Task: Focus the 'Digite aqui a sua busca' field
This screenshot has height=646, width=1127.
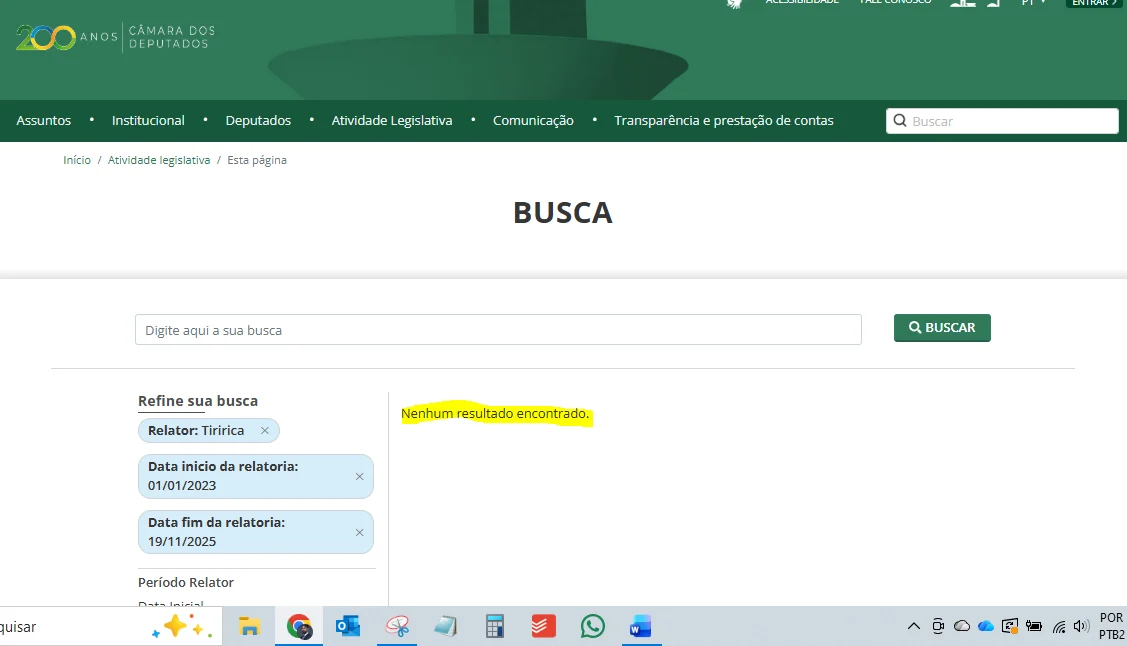Action: click(x=498, y=330)
